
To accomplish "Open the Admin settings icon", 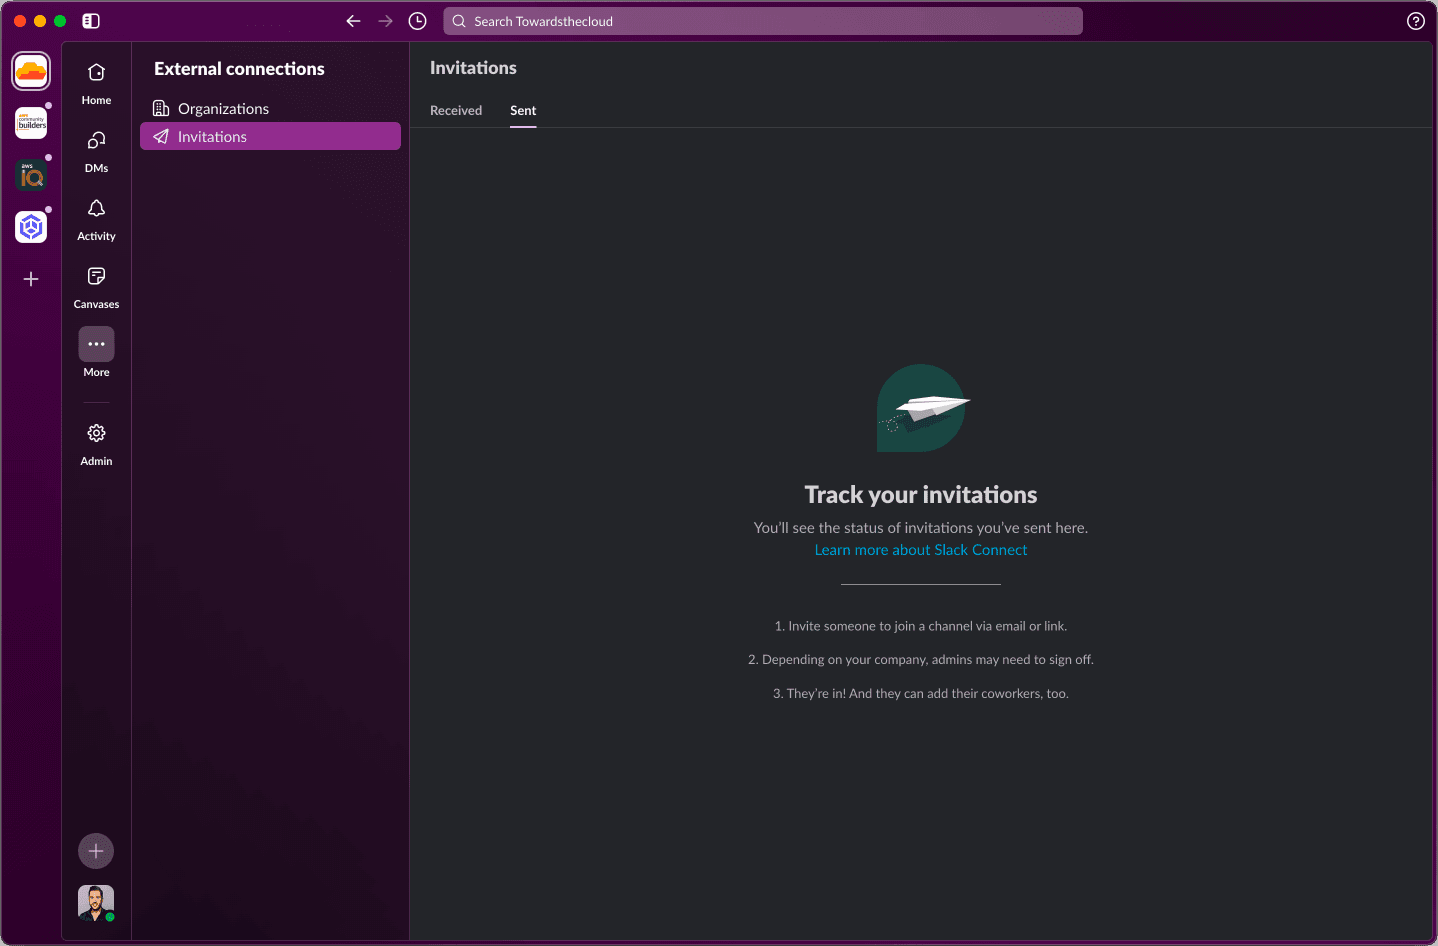I will click(x=96, y=433).
